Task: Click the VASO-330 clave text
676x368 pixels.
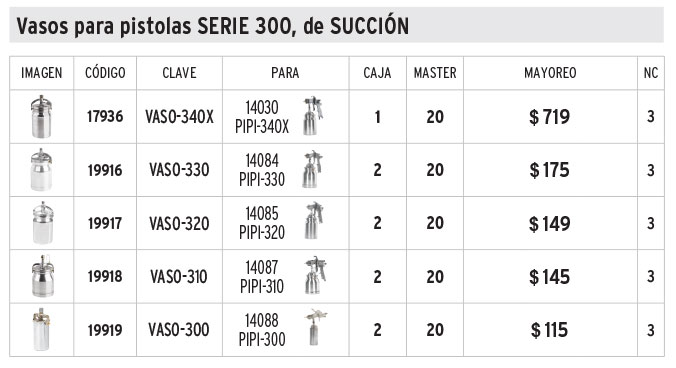Action: pos(179,170)
